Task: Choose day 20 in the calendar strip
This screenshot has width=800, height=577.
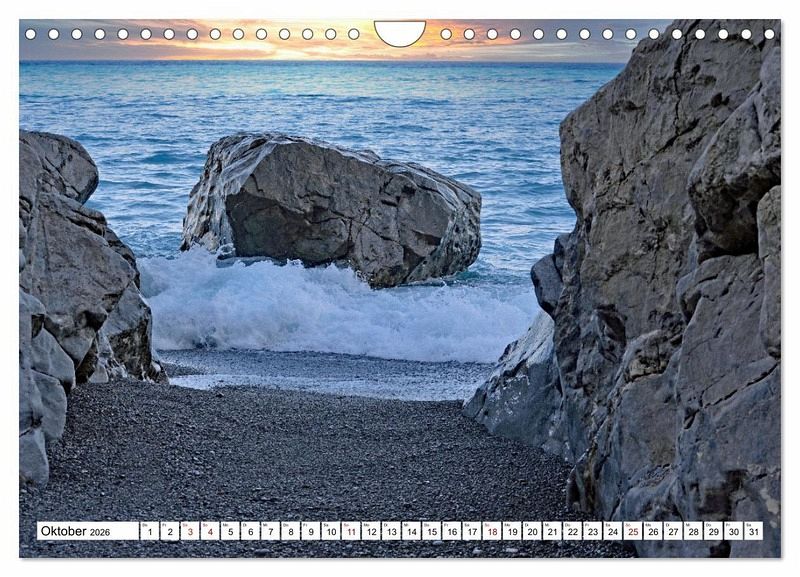Action: (x=531, y=531)
